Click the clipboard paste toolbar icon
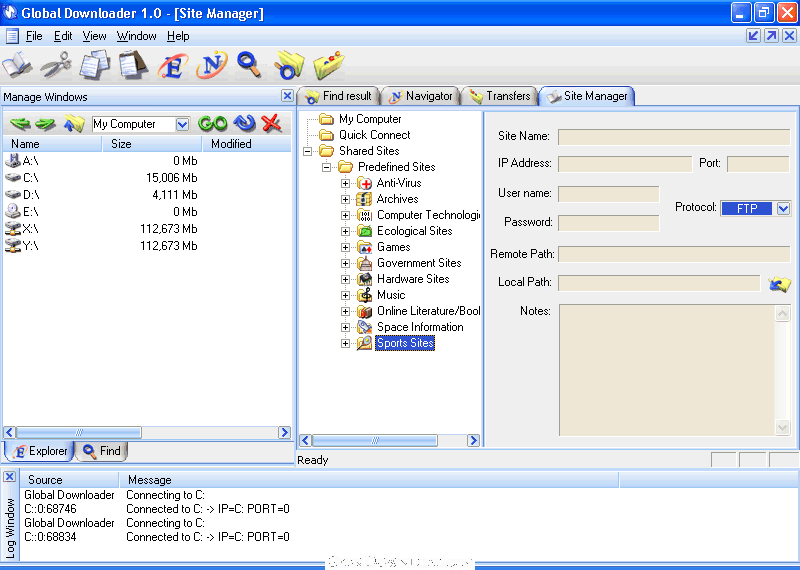 click(x=133, y=65)
